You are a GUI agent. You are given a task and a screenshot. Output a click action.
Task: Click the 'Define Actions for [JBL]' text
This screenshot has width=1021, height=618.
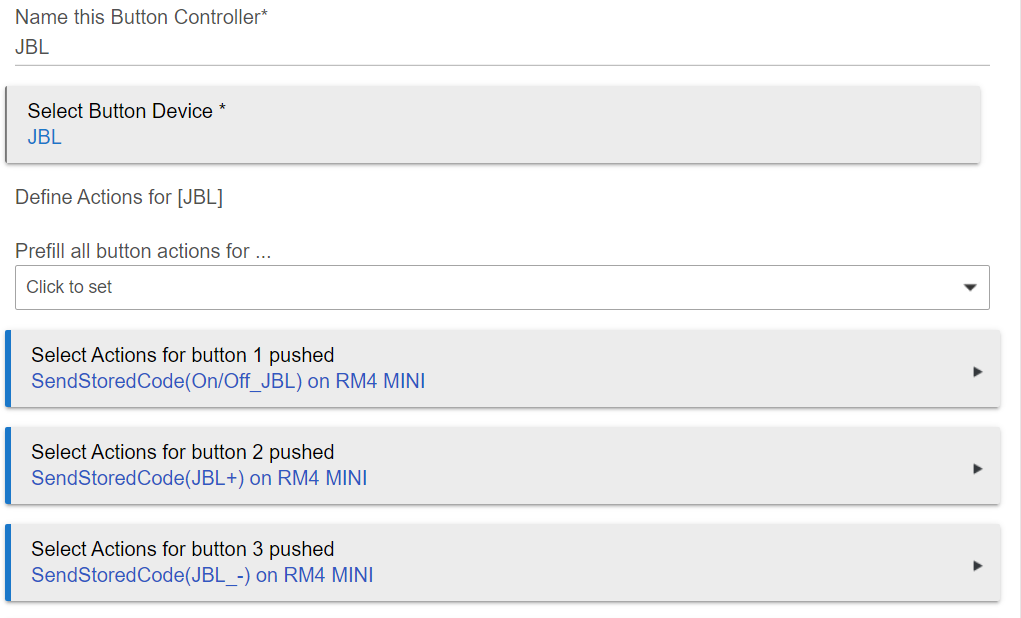coord(119,197)
